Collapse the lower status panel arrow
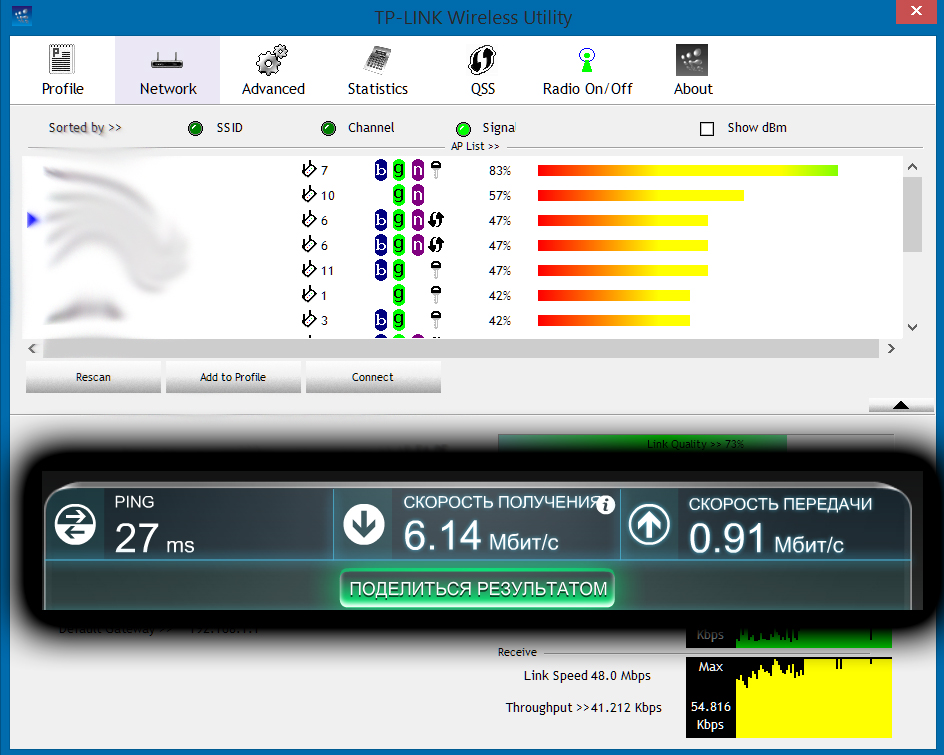This screenshot has width=944, height=755. coord(901,405)
